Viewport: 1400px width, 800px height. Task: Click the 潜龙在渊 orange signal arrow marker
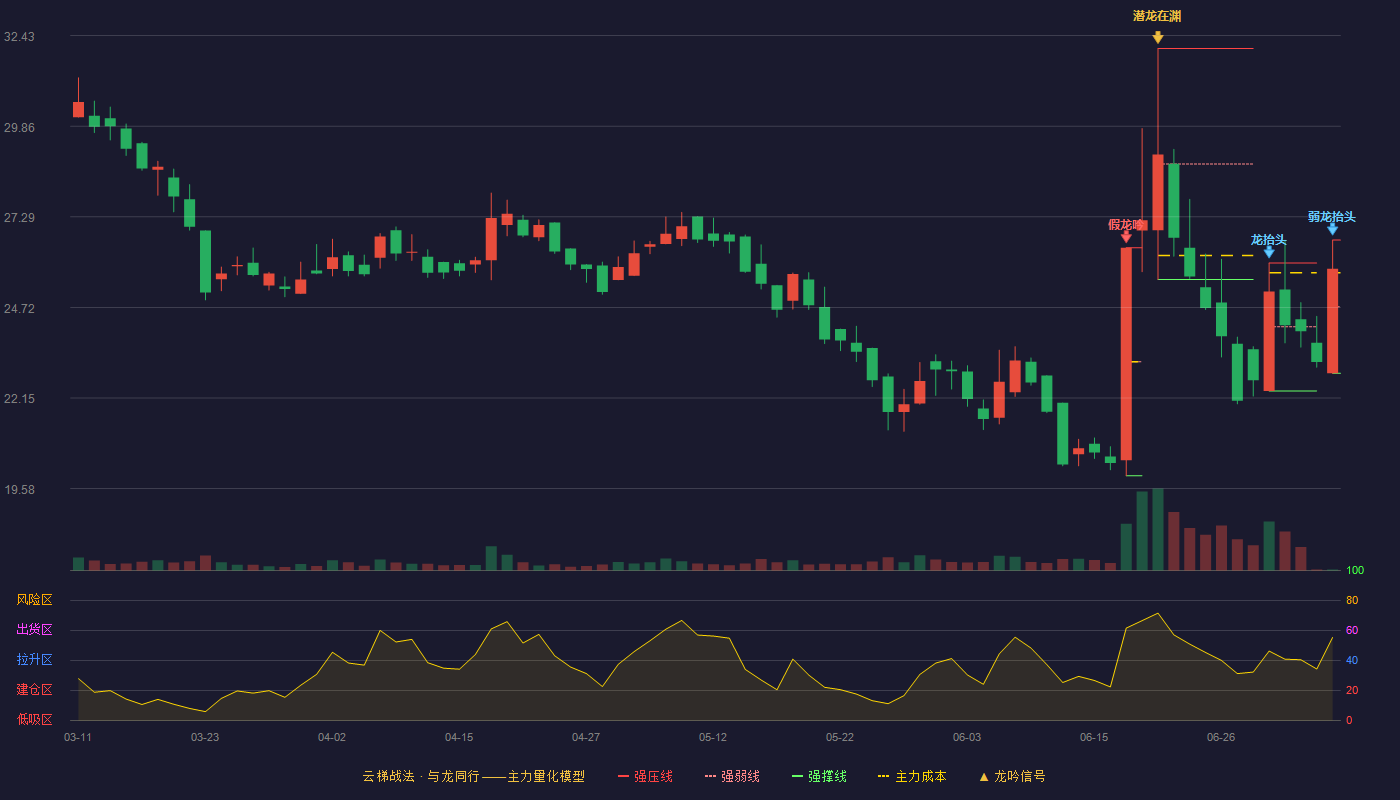(1157, 38)
